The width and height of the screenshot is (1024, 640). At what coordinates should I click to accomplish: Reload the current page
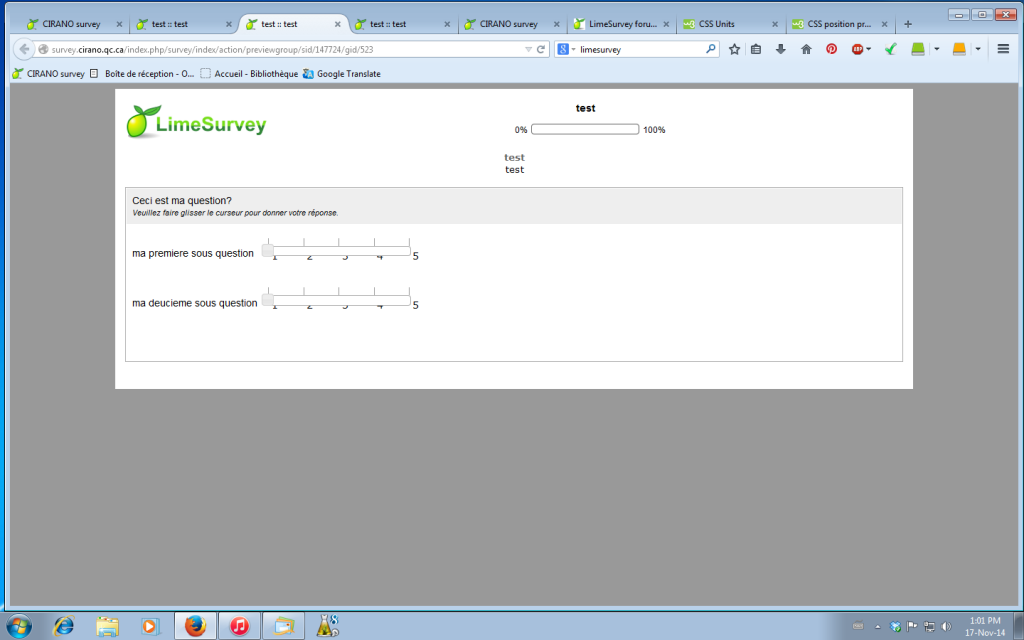(541, 49)
